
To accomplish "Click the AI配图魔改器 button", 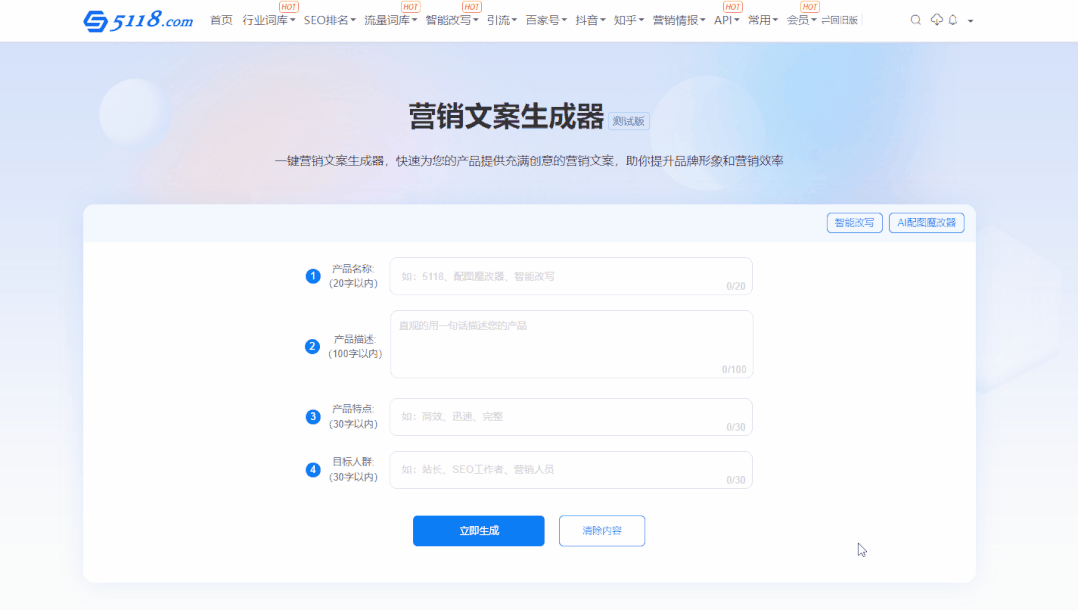I will click(x=926, y=223).
